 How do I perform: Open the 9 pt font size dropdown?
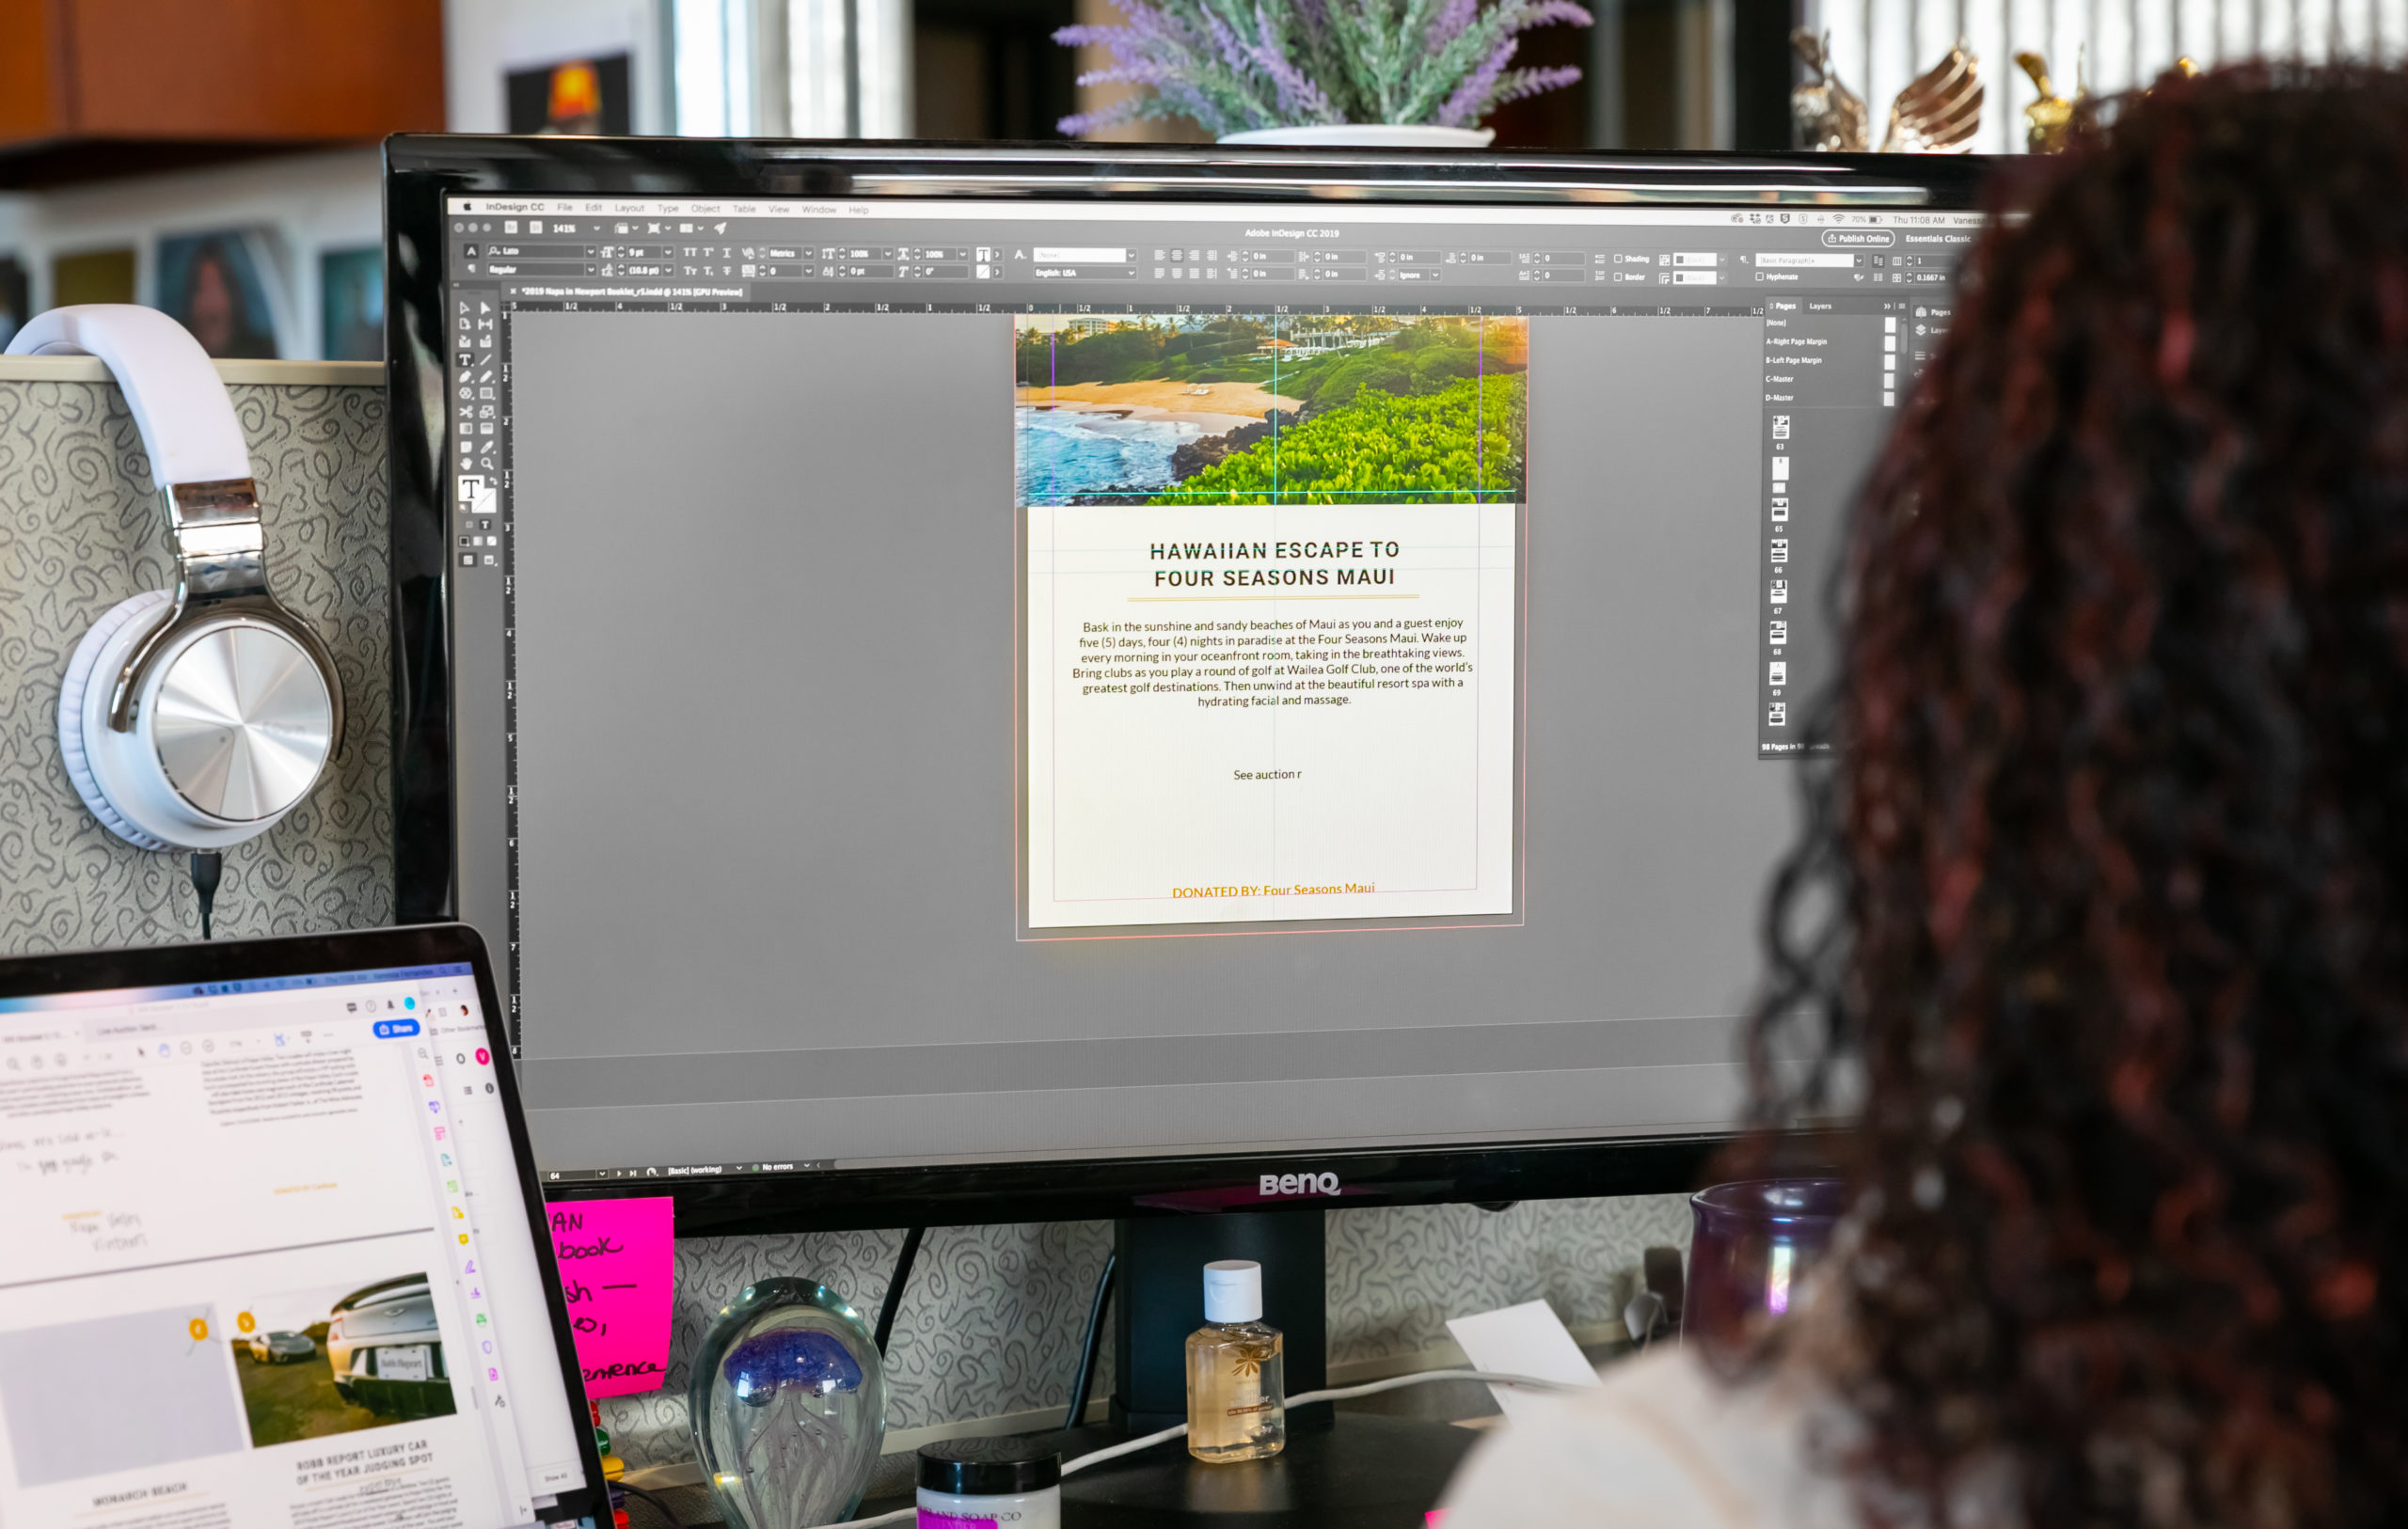667,253
